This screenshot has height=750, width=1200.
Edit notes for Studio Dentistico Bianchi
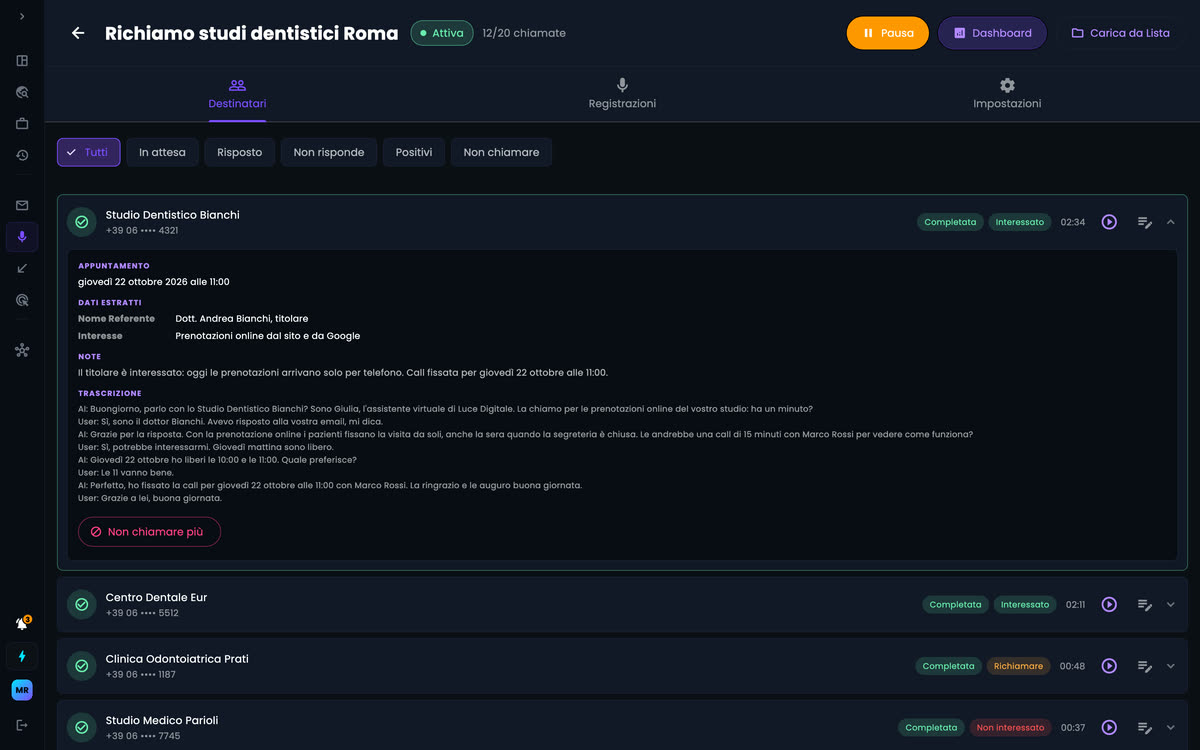tap(1145, 222)
